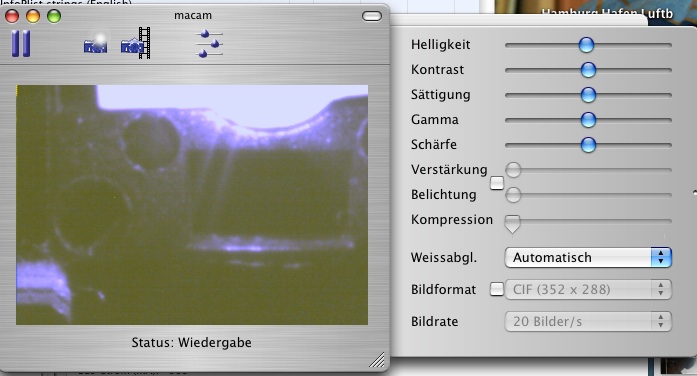Click the Gamma slider knob
This screenshot has height=376, width=697.
point(588,120)
